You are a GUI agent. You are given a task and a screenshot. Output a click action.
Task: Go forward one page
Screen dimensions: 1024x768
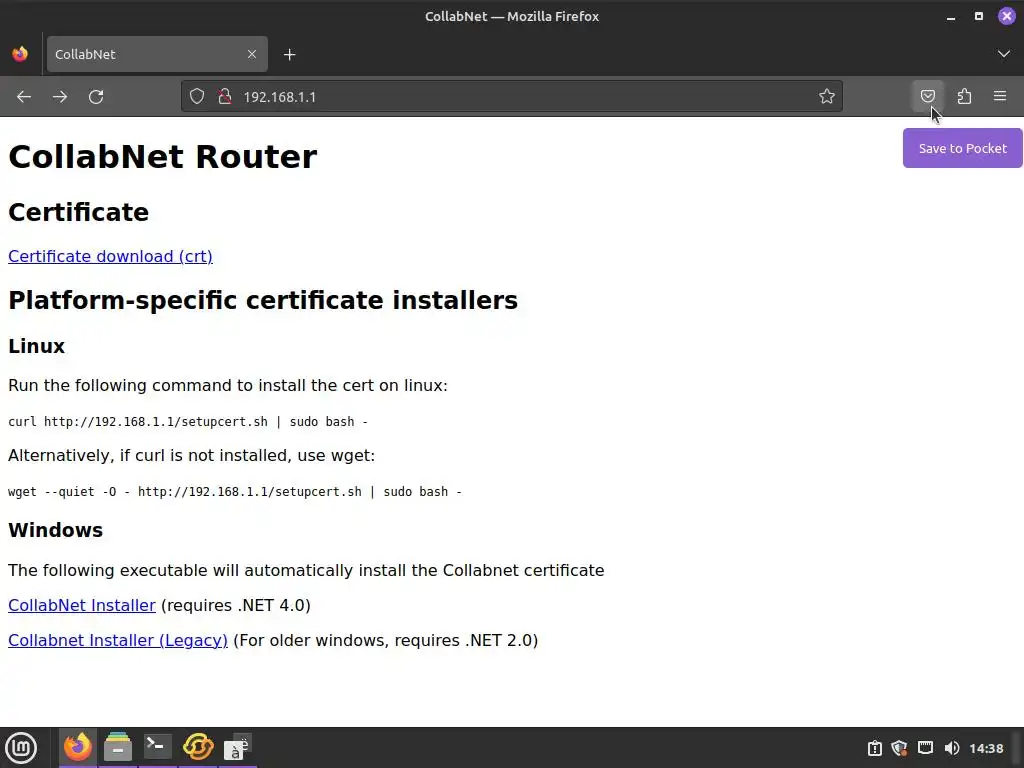tap(60, 97)
